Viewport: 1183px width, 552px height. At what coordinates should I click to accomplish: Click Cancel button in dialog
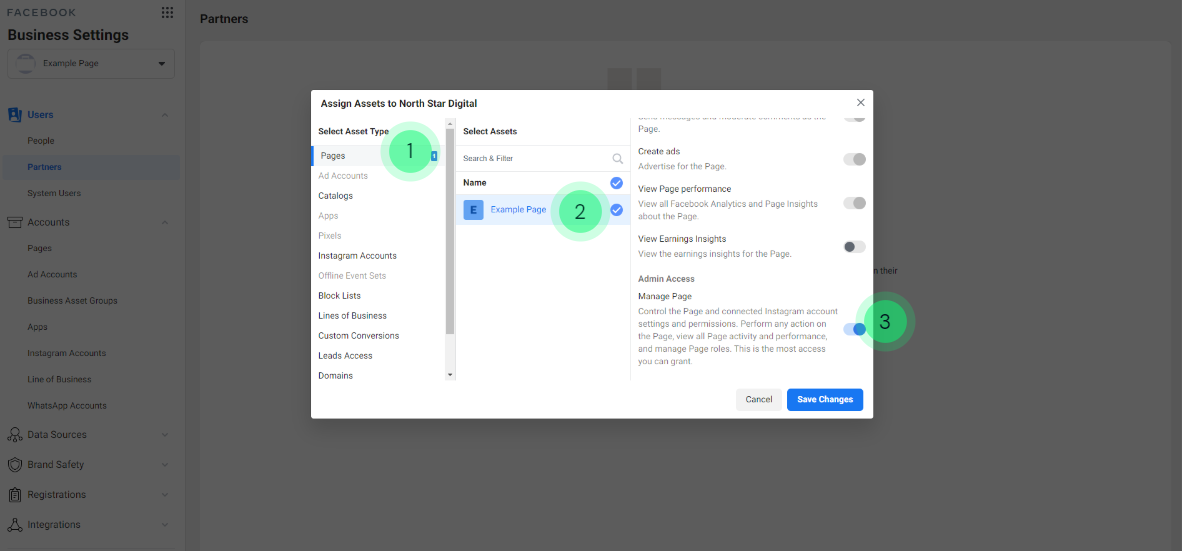click(x=759, y=400)
